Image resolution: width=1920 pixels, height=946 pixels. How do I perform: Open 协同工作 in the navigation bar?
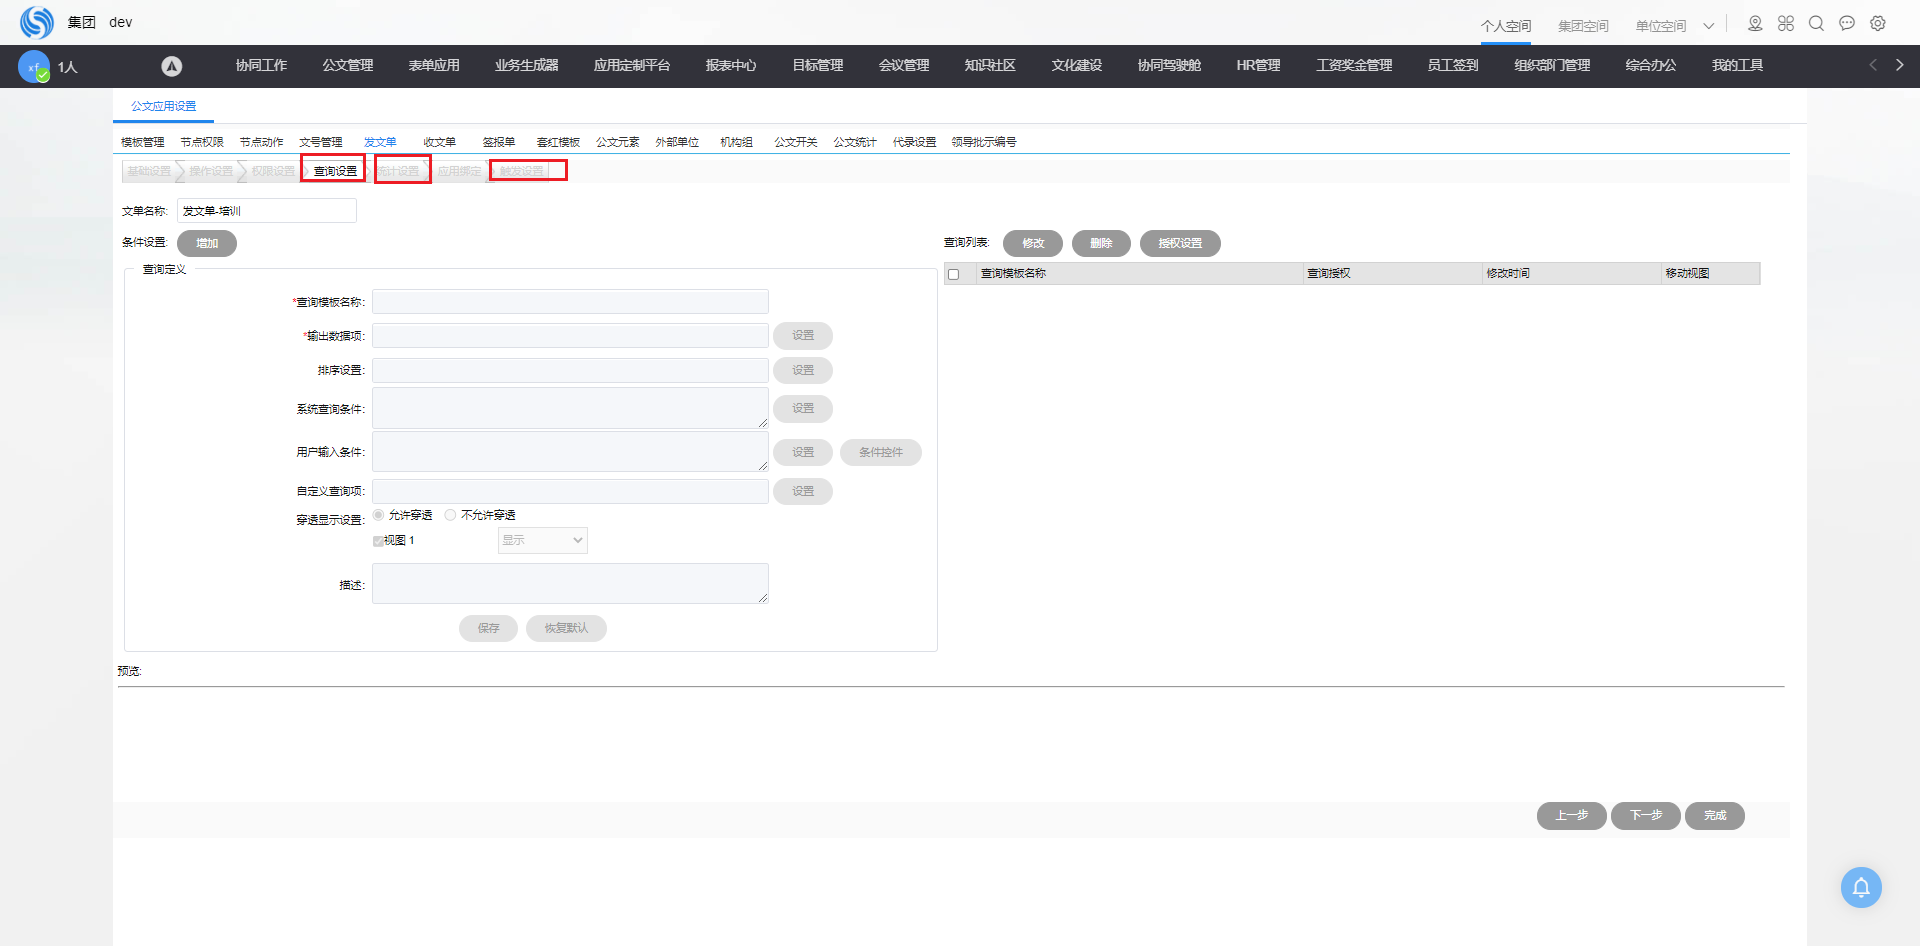pos(261,66)
